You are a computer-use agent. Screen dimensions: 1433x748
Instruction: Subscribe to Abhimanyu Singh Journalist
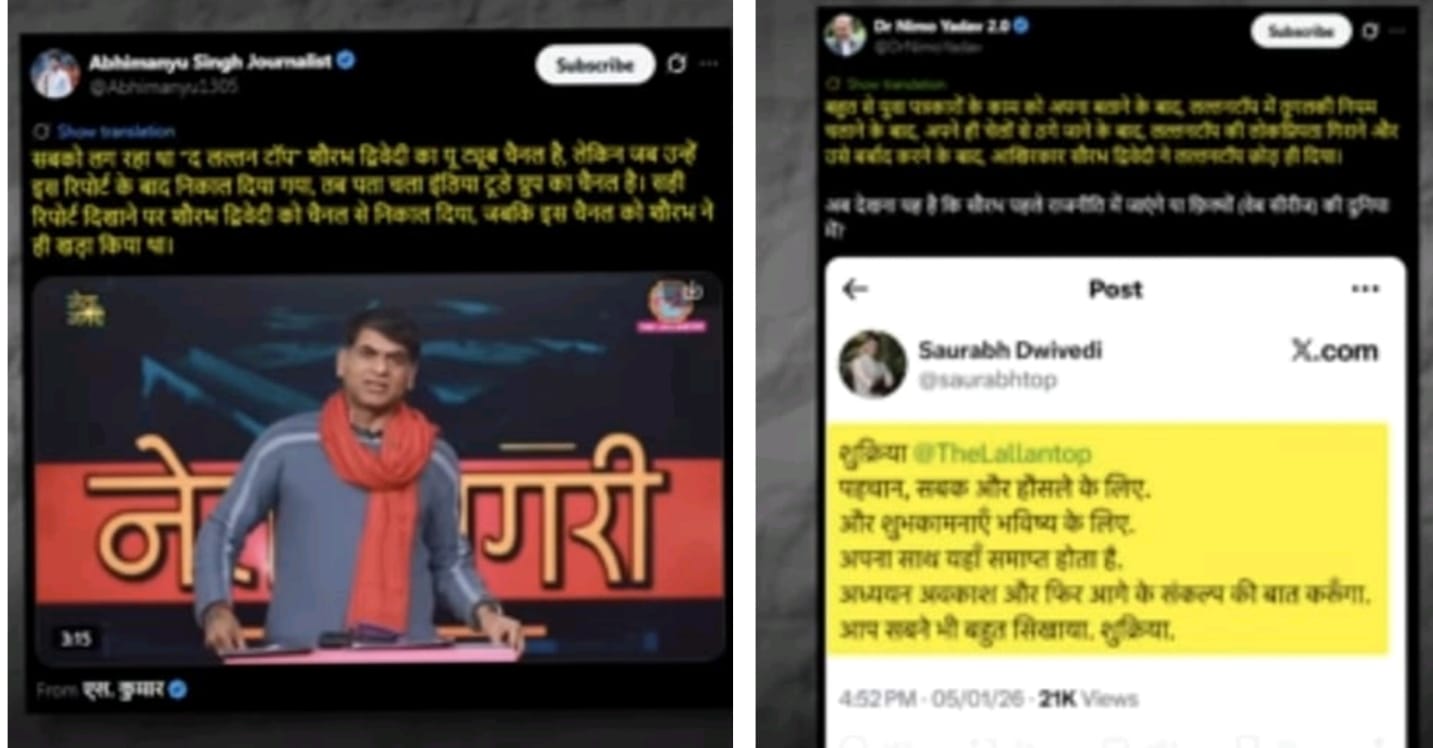(595, 65)
